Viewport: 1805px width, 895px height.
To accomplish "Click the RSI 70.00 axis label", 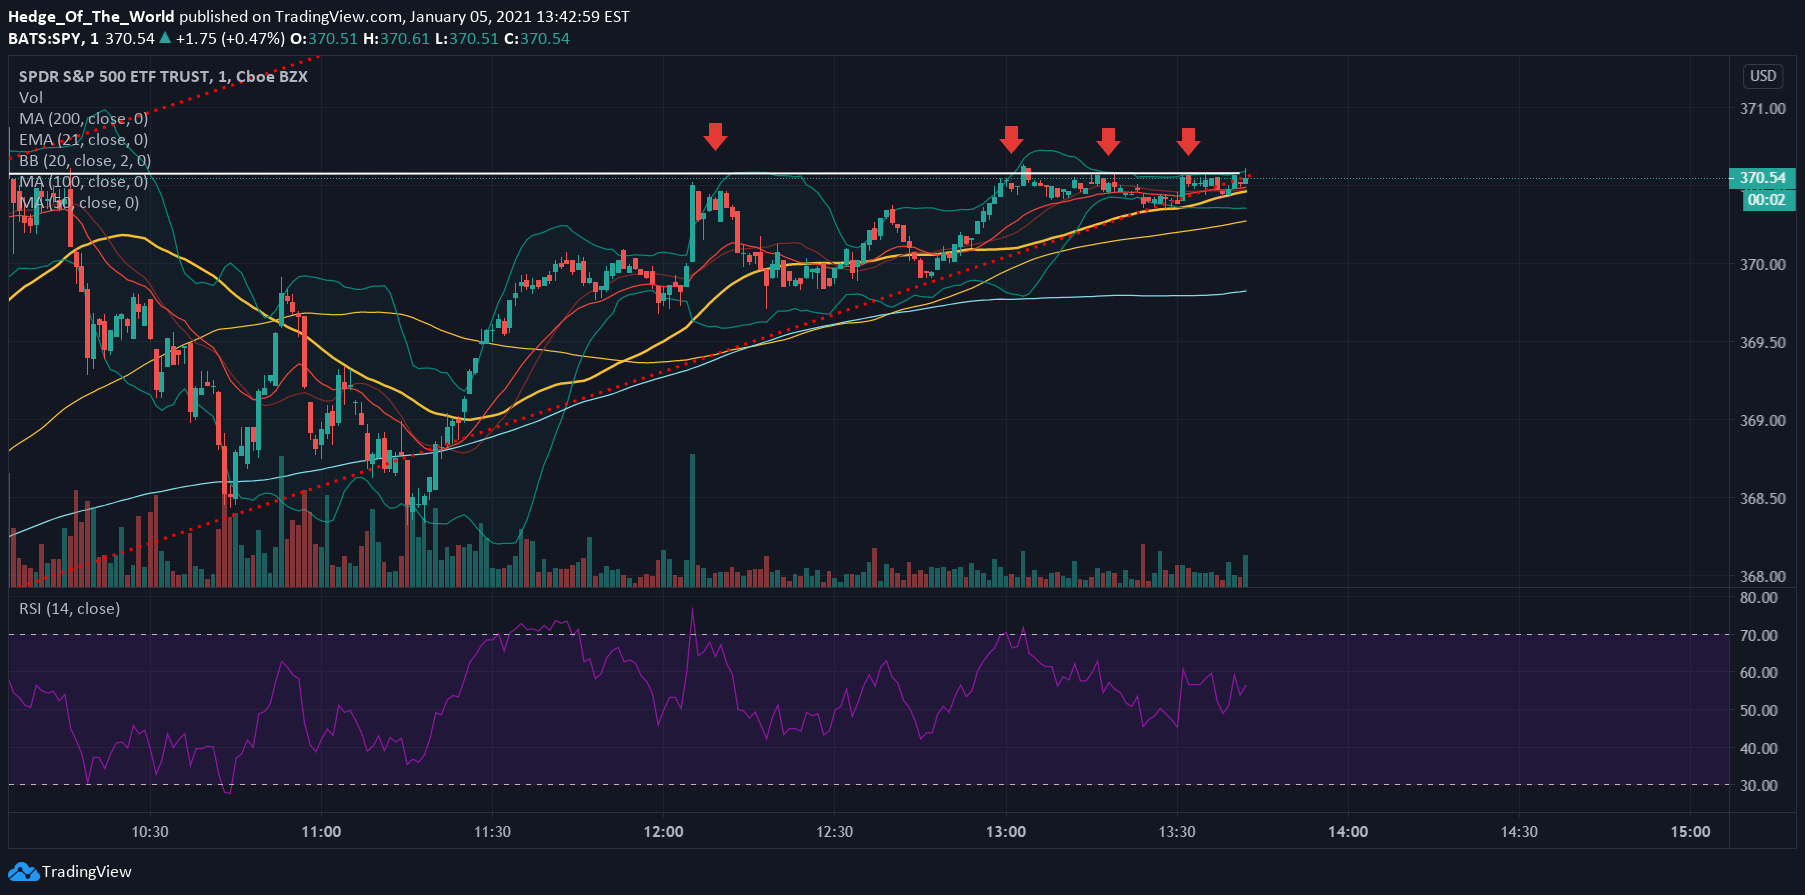I will [x=1759, y=635].
